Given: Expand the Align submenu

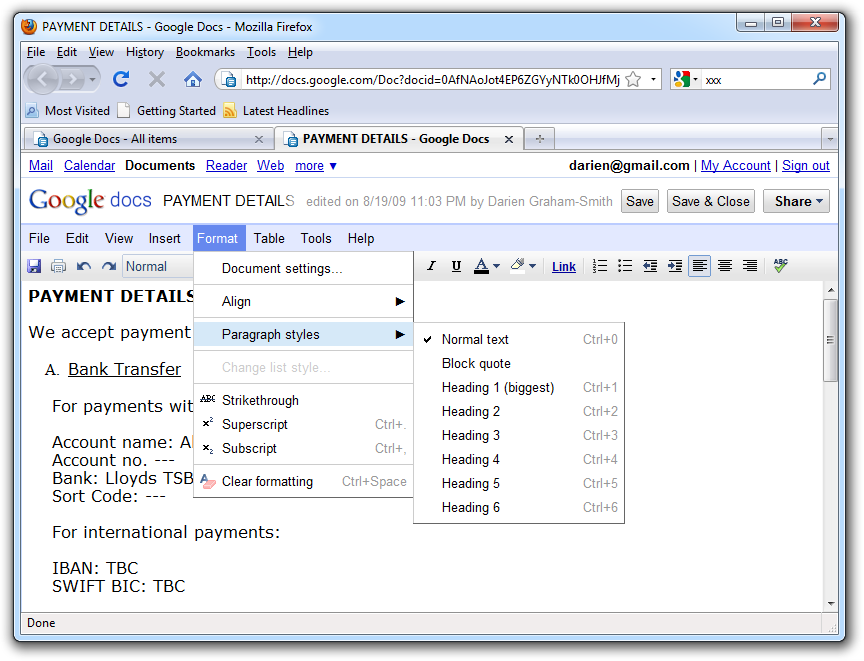Looking at the screenshot, I should (304, 301).
